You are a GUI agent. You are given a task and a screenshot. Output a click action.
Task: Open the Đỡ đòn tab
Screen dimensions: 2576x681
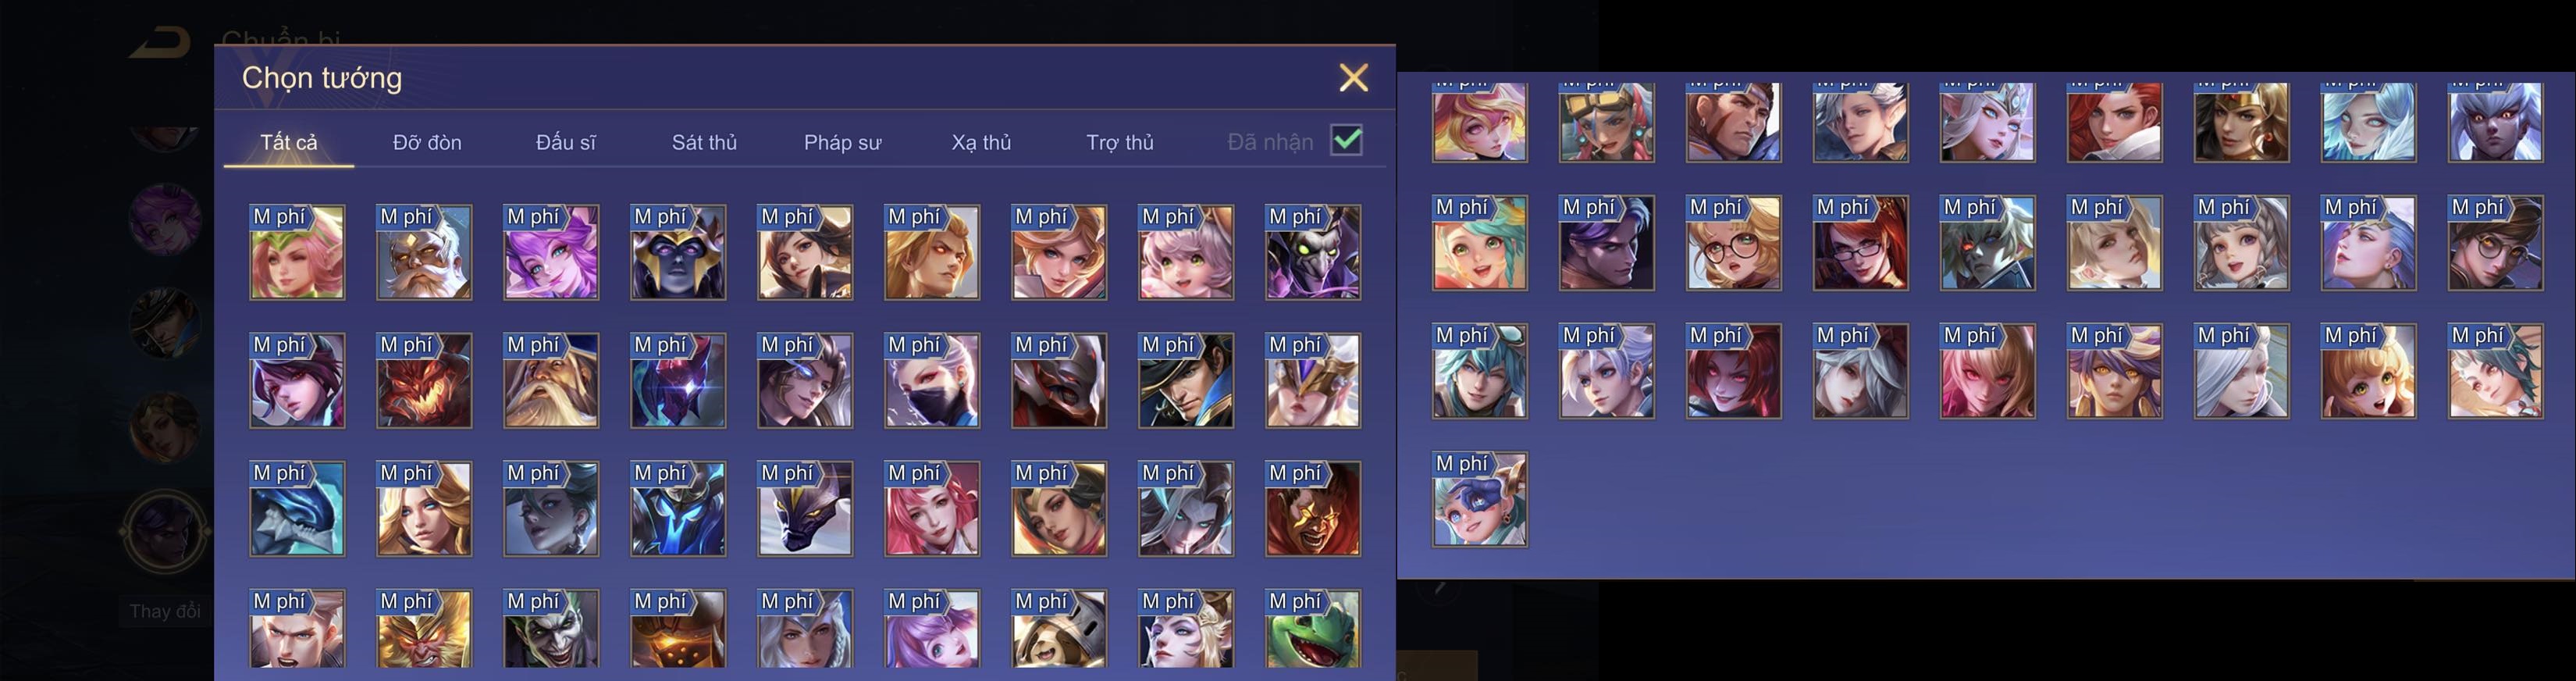point(427,142)
